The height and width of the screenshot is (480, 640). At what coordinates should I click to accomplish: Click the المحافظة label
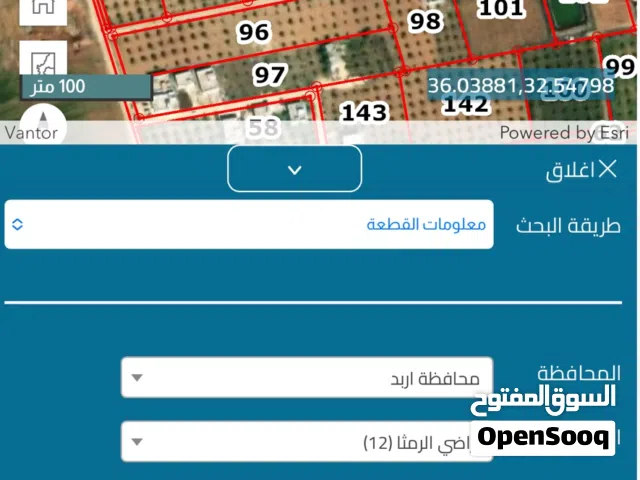pos(579,373)
